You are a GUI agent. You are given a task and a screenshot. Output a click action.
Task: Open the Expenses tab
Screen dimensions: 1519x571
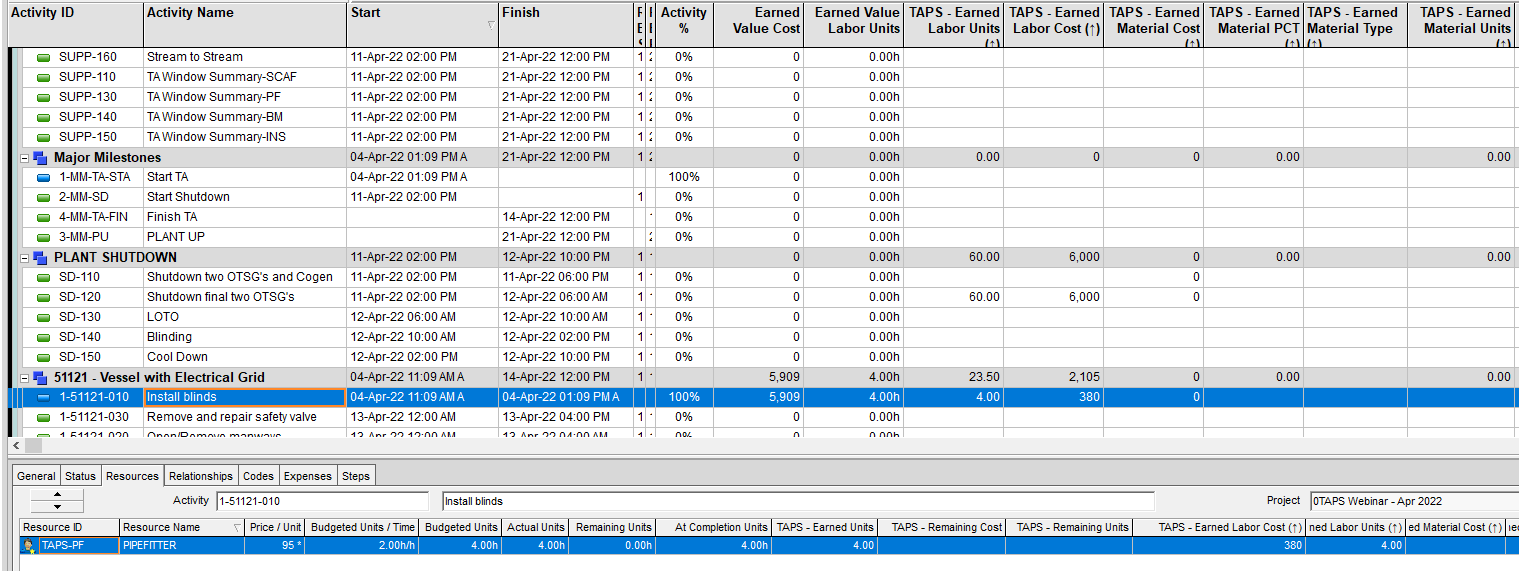[307, 476]
